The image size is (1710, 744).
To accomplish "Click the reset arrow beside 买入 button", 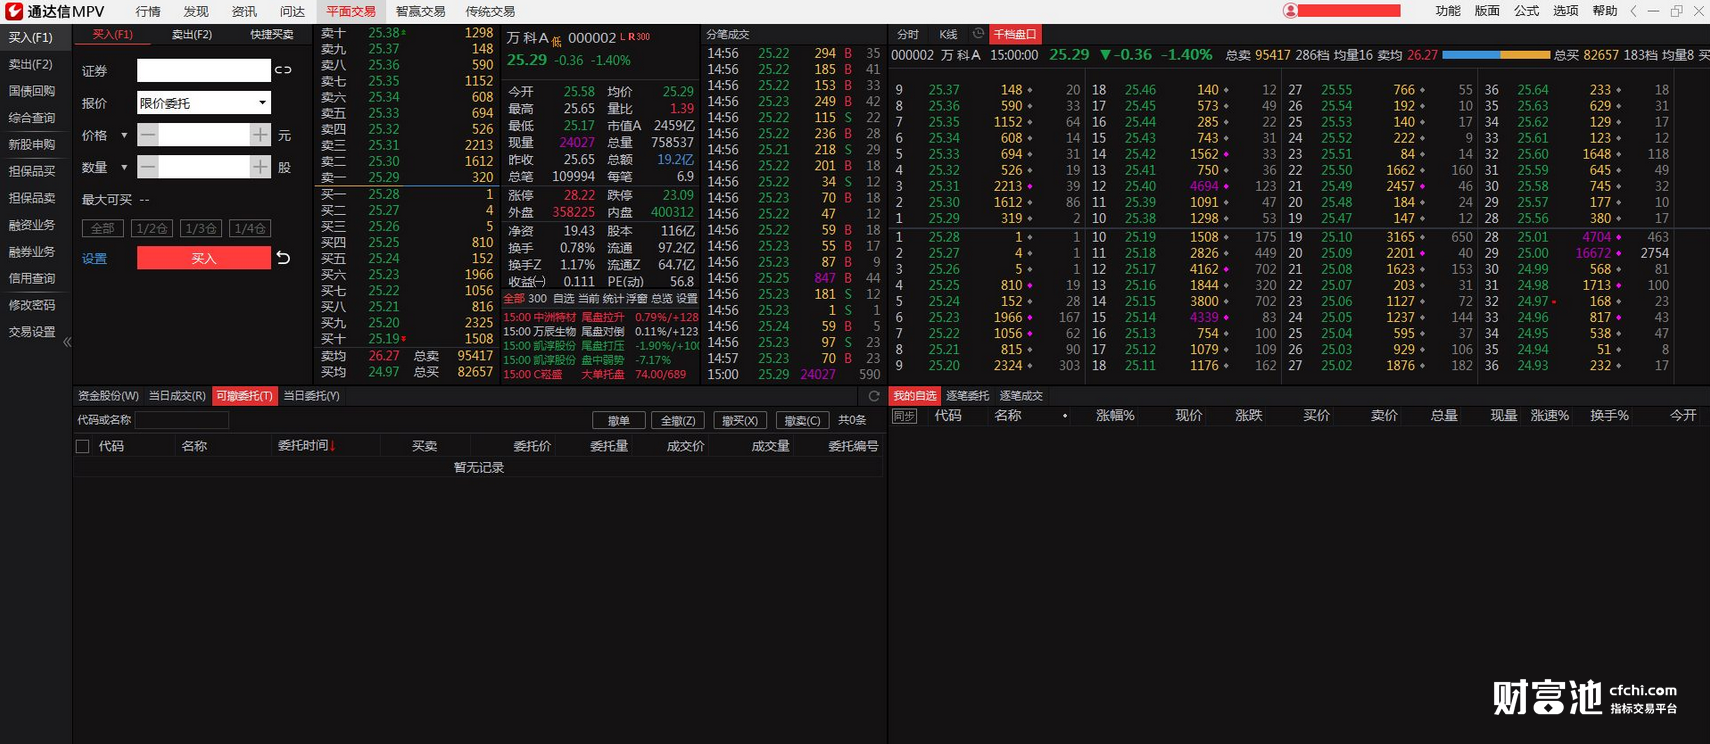I will (x=283, y=258).
